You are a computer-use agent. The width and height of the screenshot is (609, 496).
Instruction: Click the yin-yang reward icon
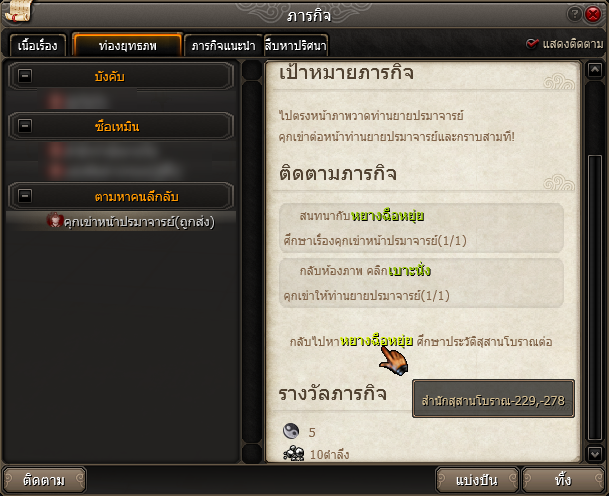click(x=291, y=431)
